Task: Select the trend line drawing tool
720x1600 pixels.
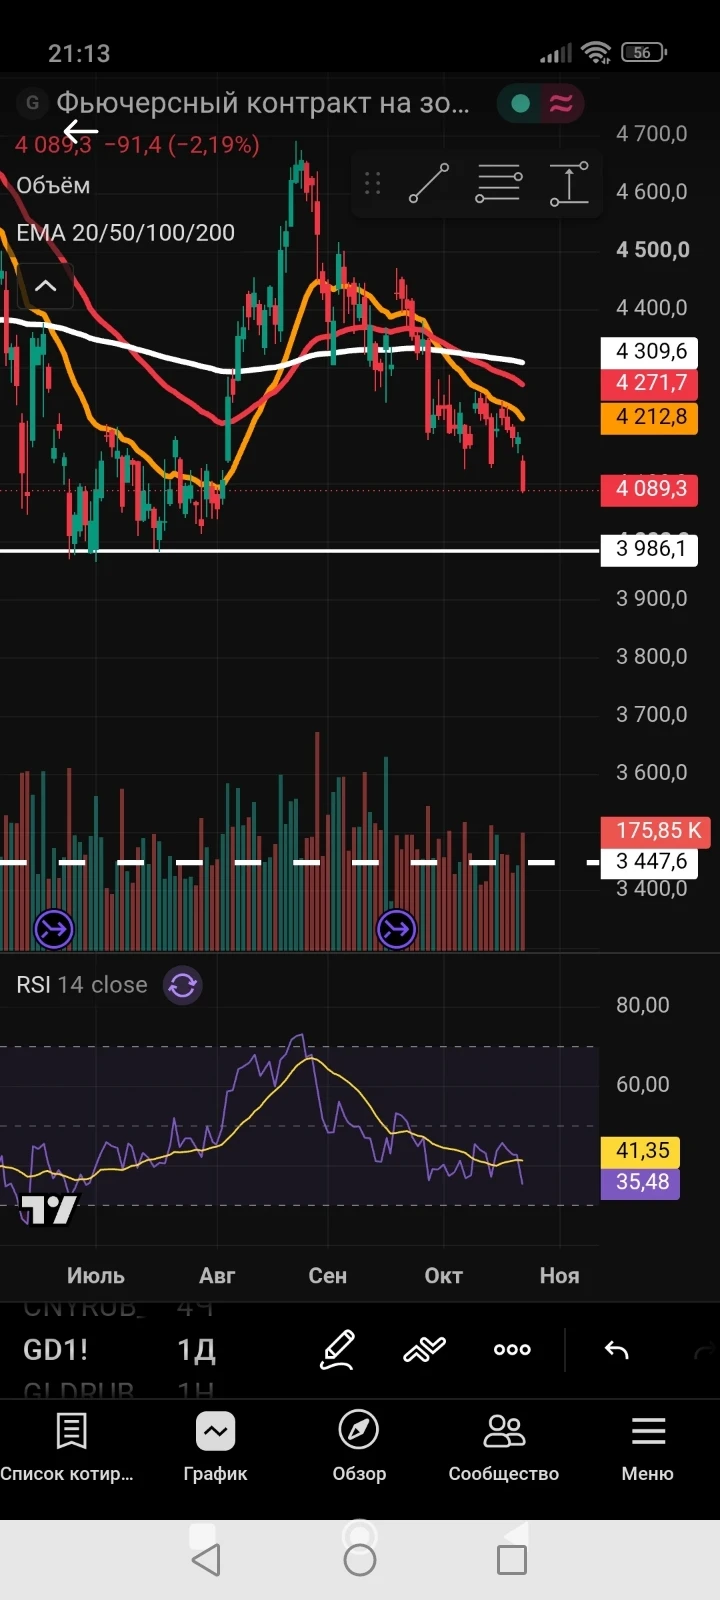Action: [429, 184]
